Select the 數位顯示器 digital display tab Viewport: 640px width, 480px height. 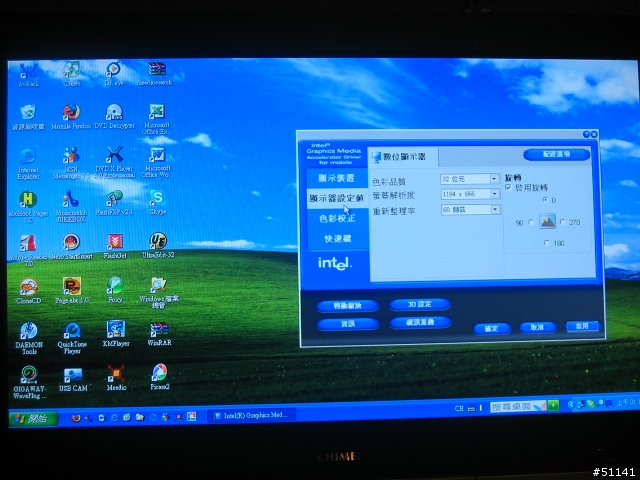coord(403,157)
